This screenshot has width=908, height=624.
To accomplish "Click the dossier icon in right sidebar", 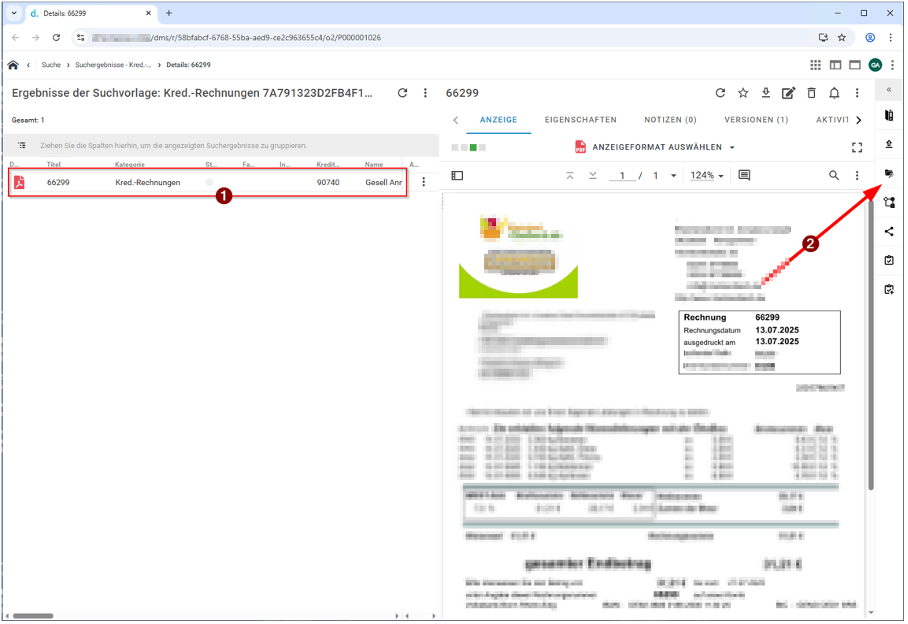I will click(889, 115).
